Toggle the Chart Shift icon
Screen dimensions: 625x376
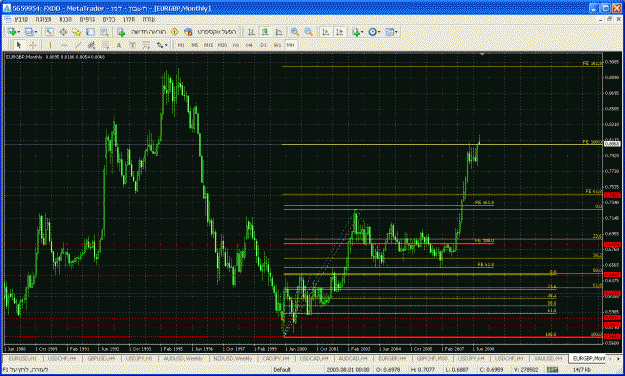340,32
